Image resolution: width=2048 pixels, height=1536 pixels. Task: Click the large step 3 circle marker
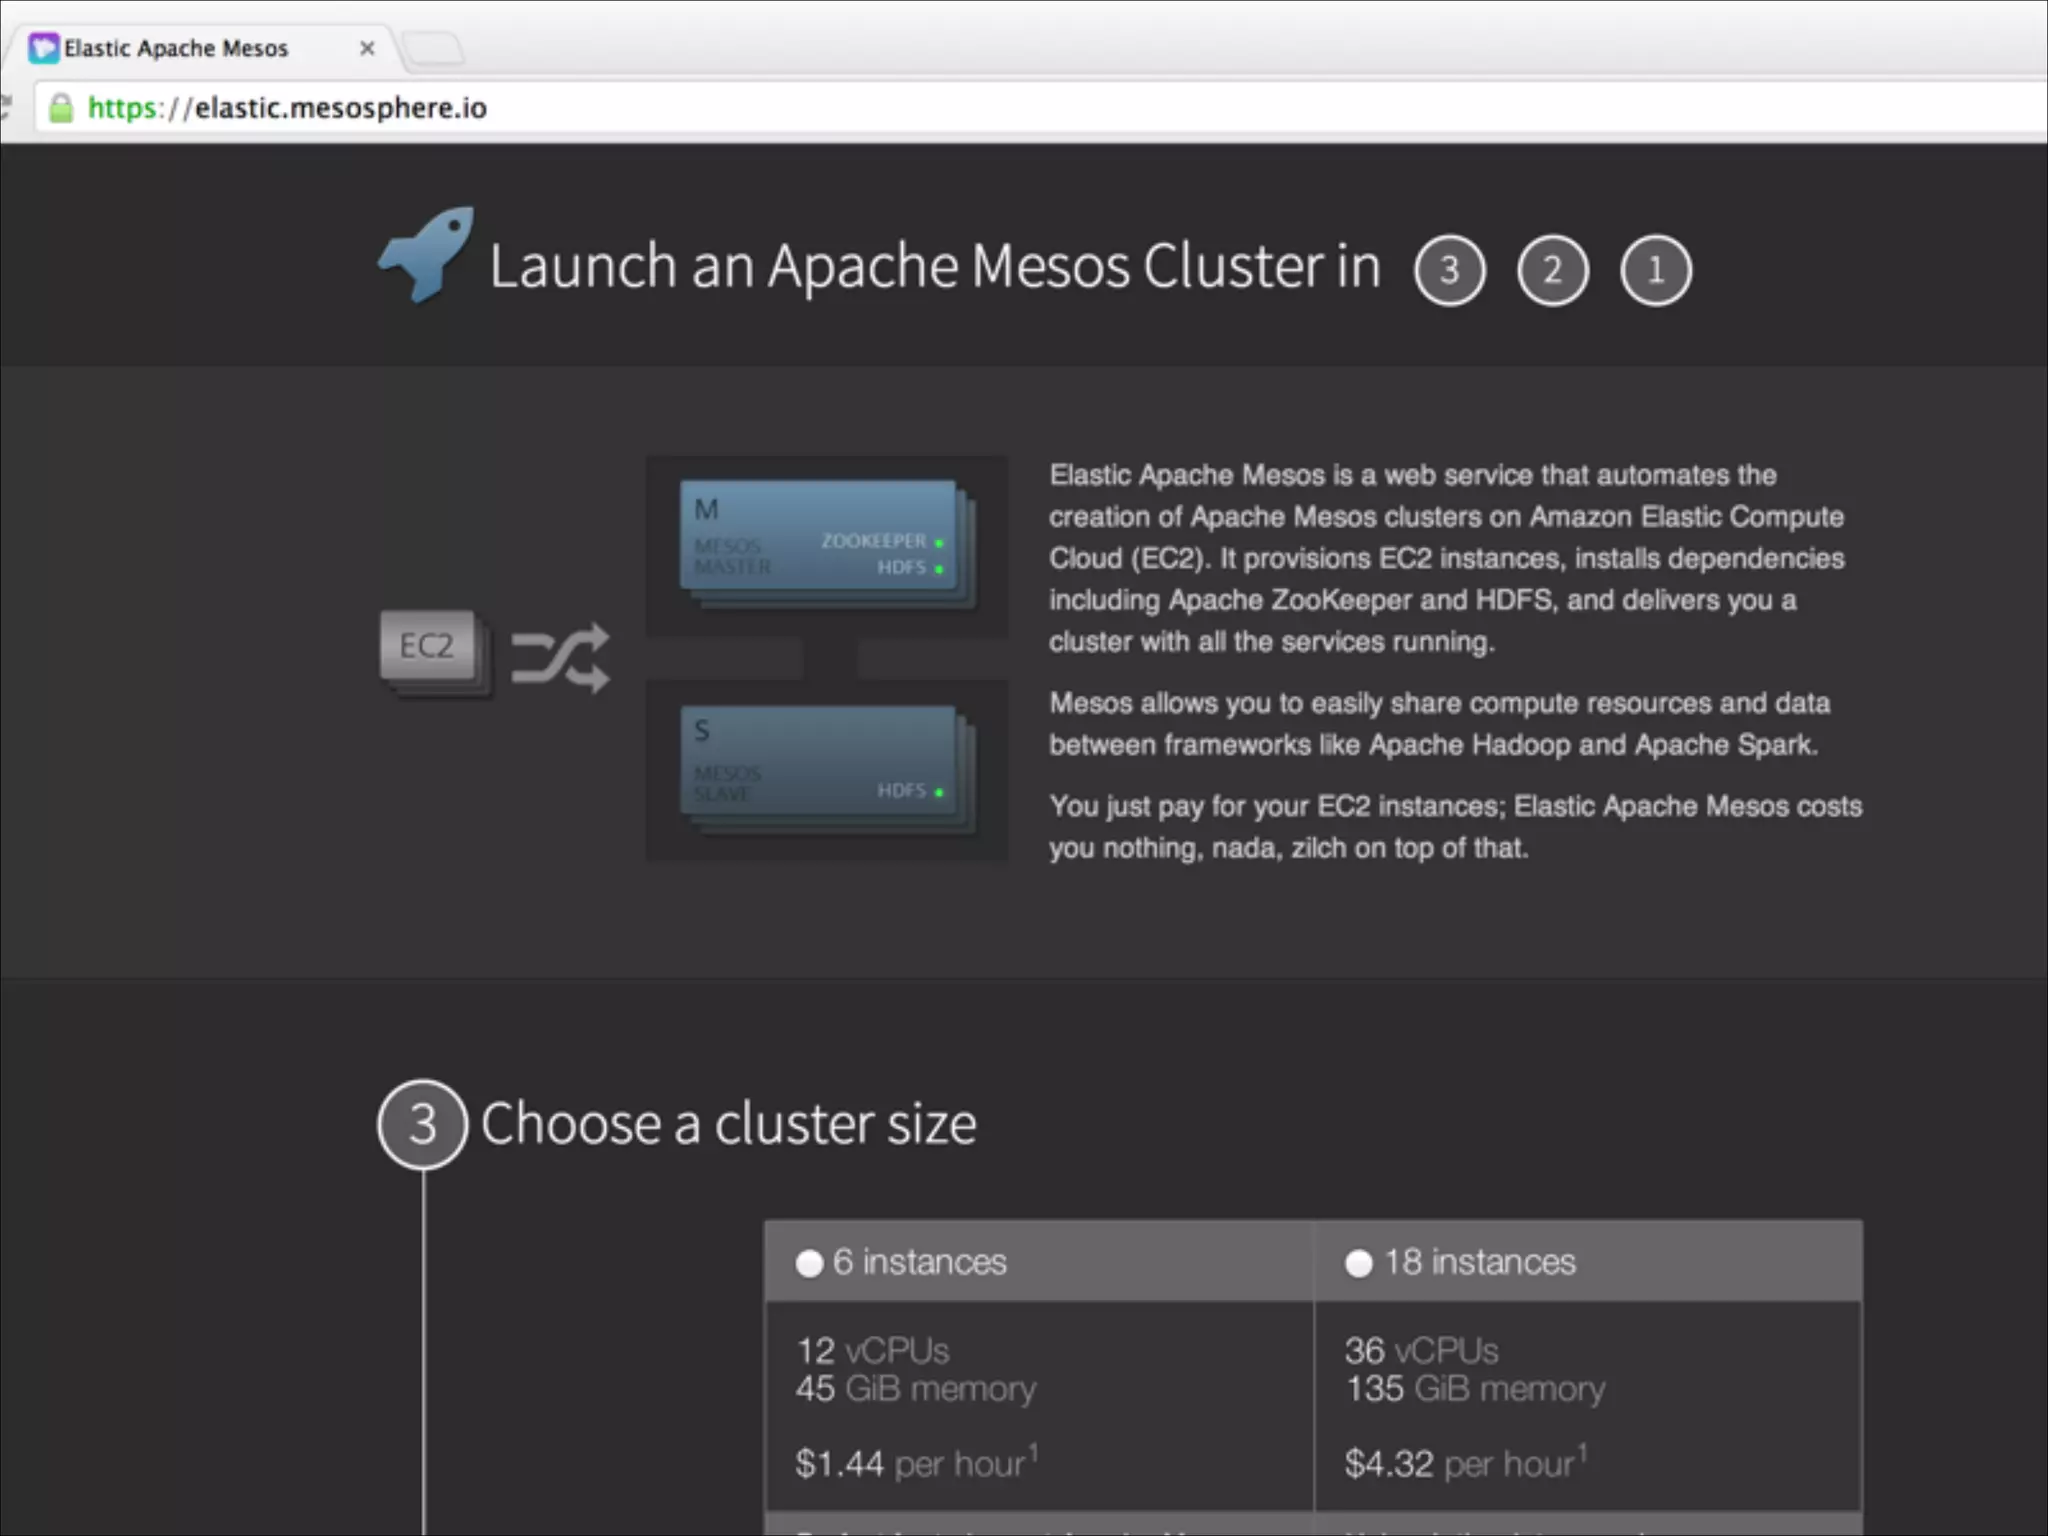click(422, 1124)
